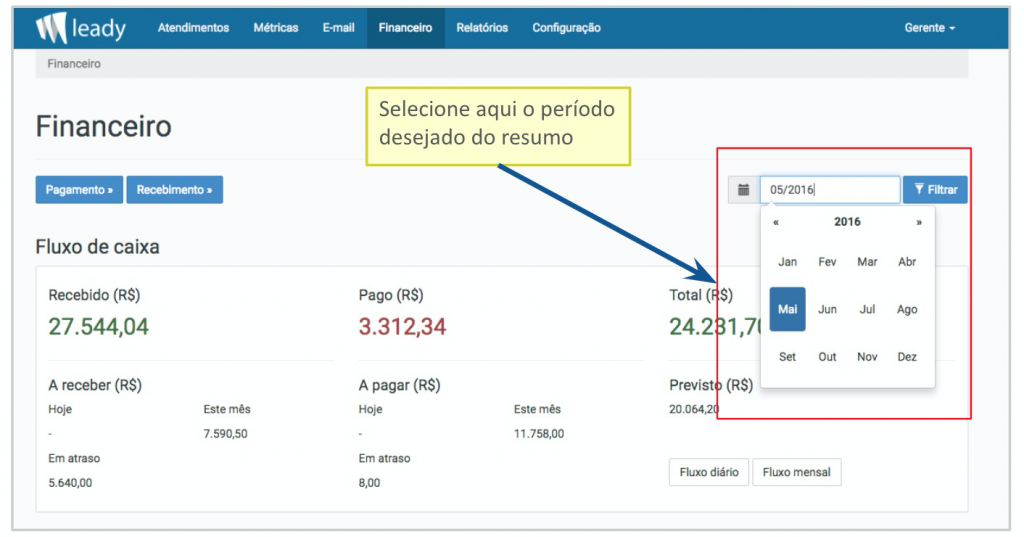The image size is (1024, 537).
Task: Click overdue receivable 5.640,00
Action: click(70, 483)
